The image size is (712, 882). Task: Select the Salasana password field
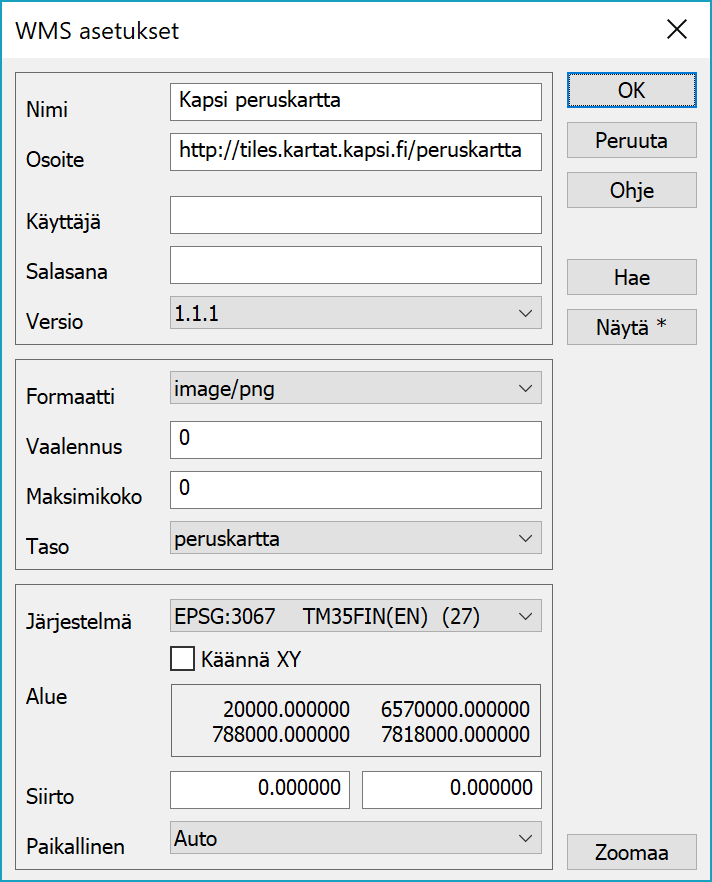point(355,265)
